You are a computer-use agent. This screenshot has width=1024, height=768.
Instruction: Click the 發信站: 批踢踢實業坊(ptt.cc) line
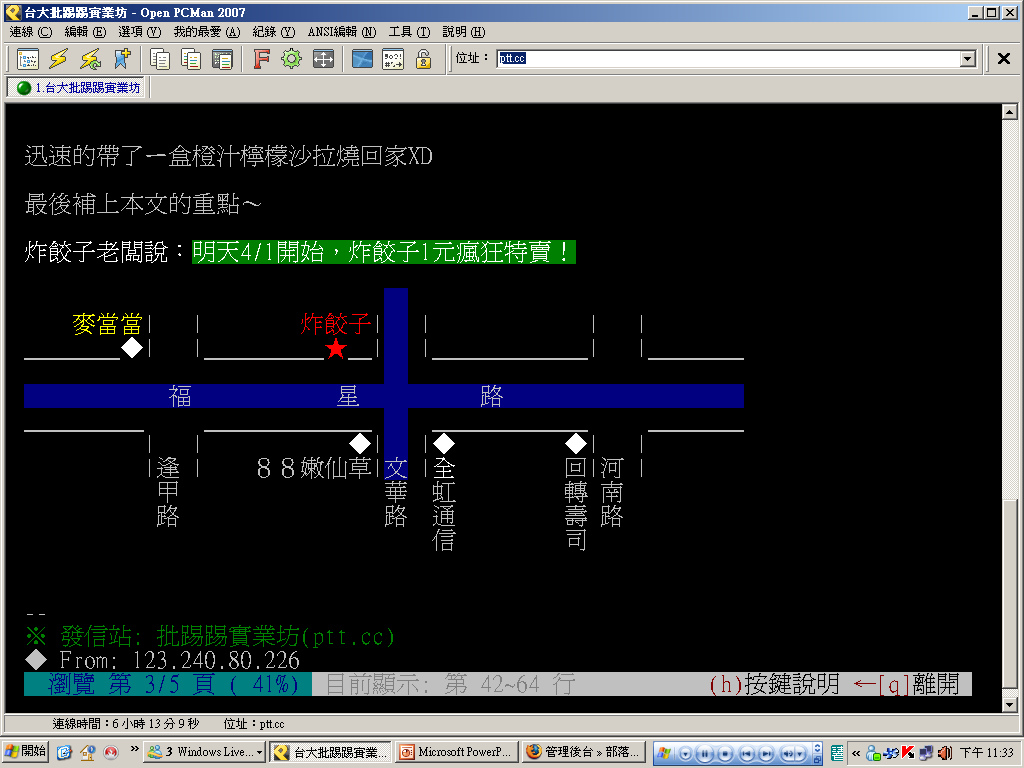point(210,636)
